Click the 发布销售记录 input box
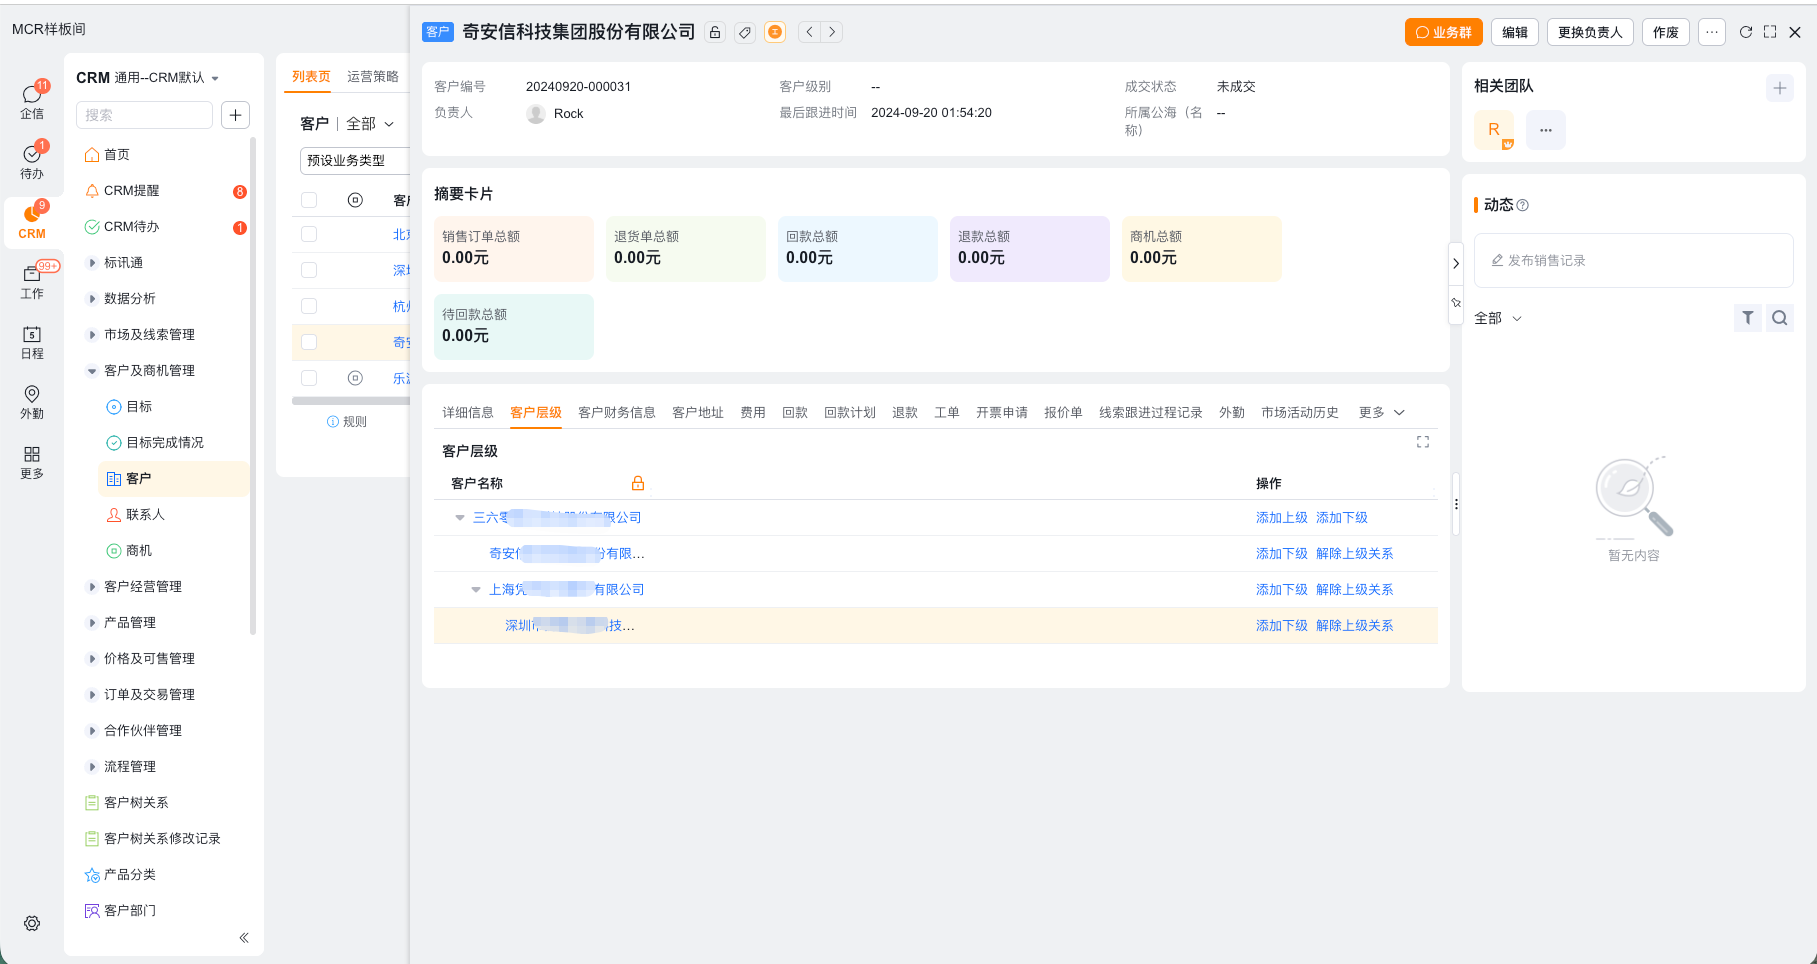 pos(1634,261)
